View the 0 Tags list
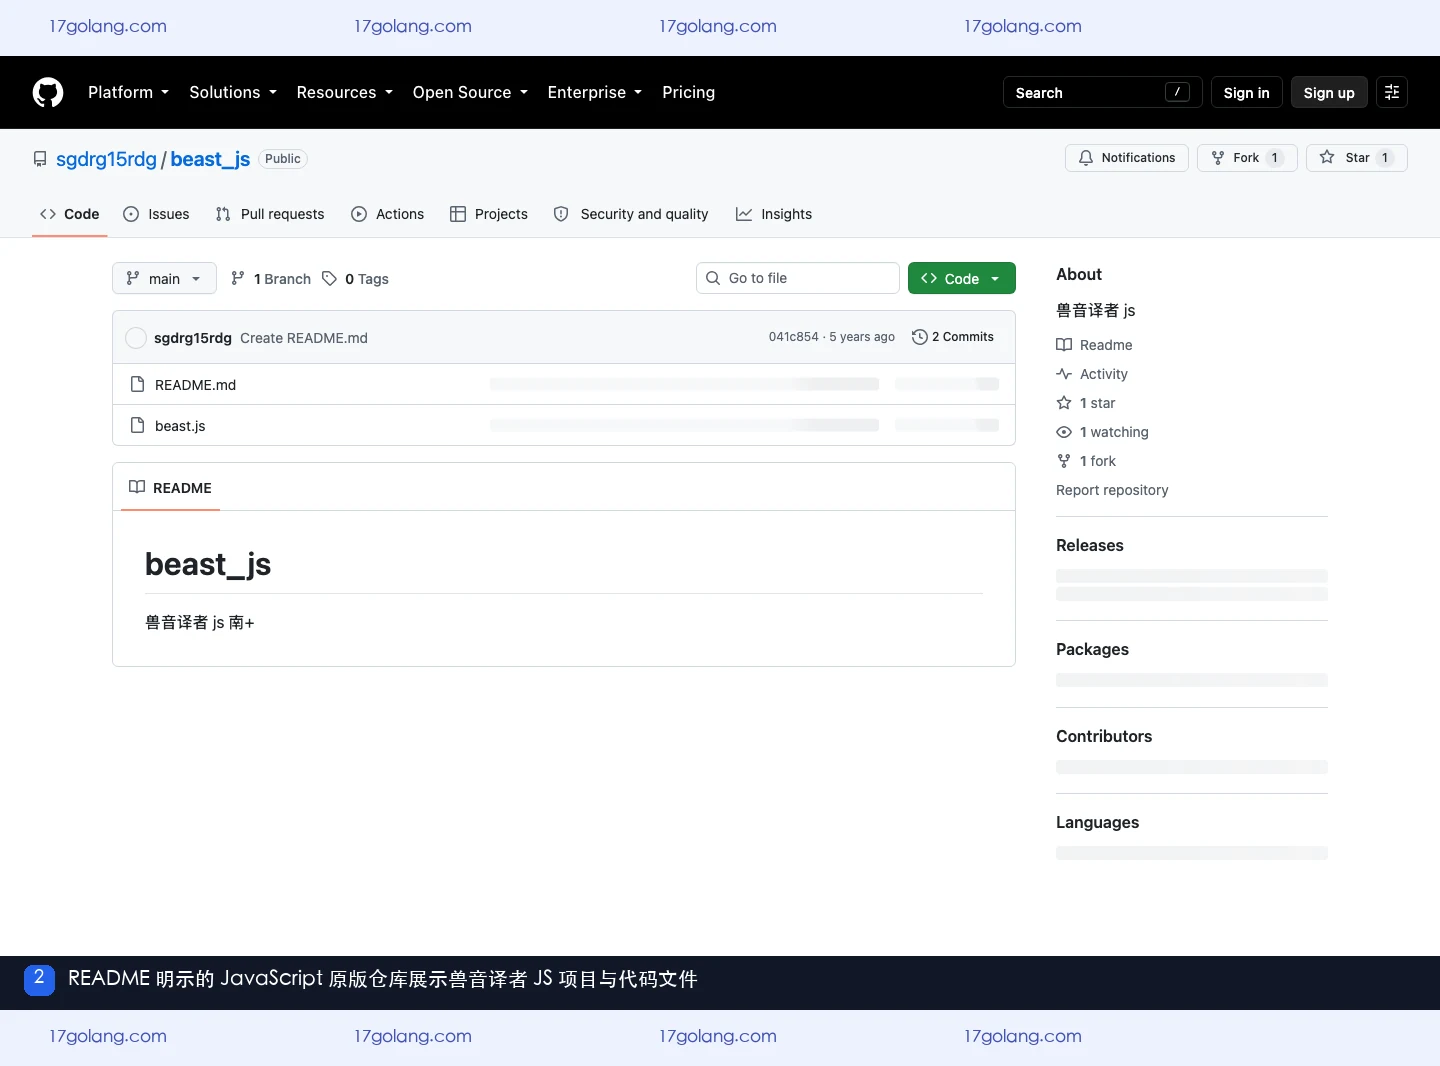The image size is (1440, 1066). click(x=355, y=279)
